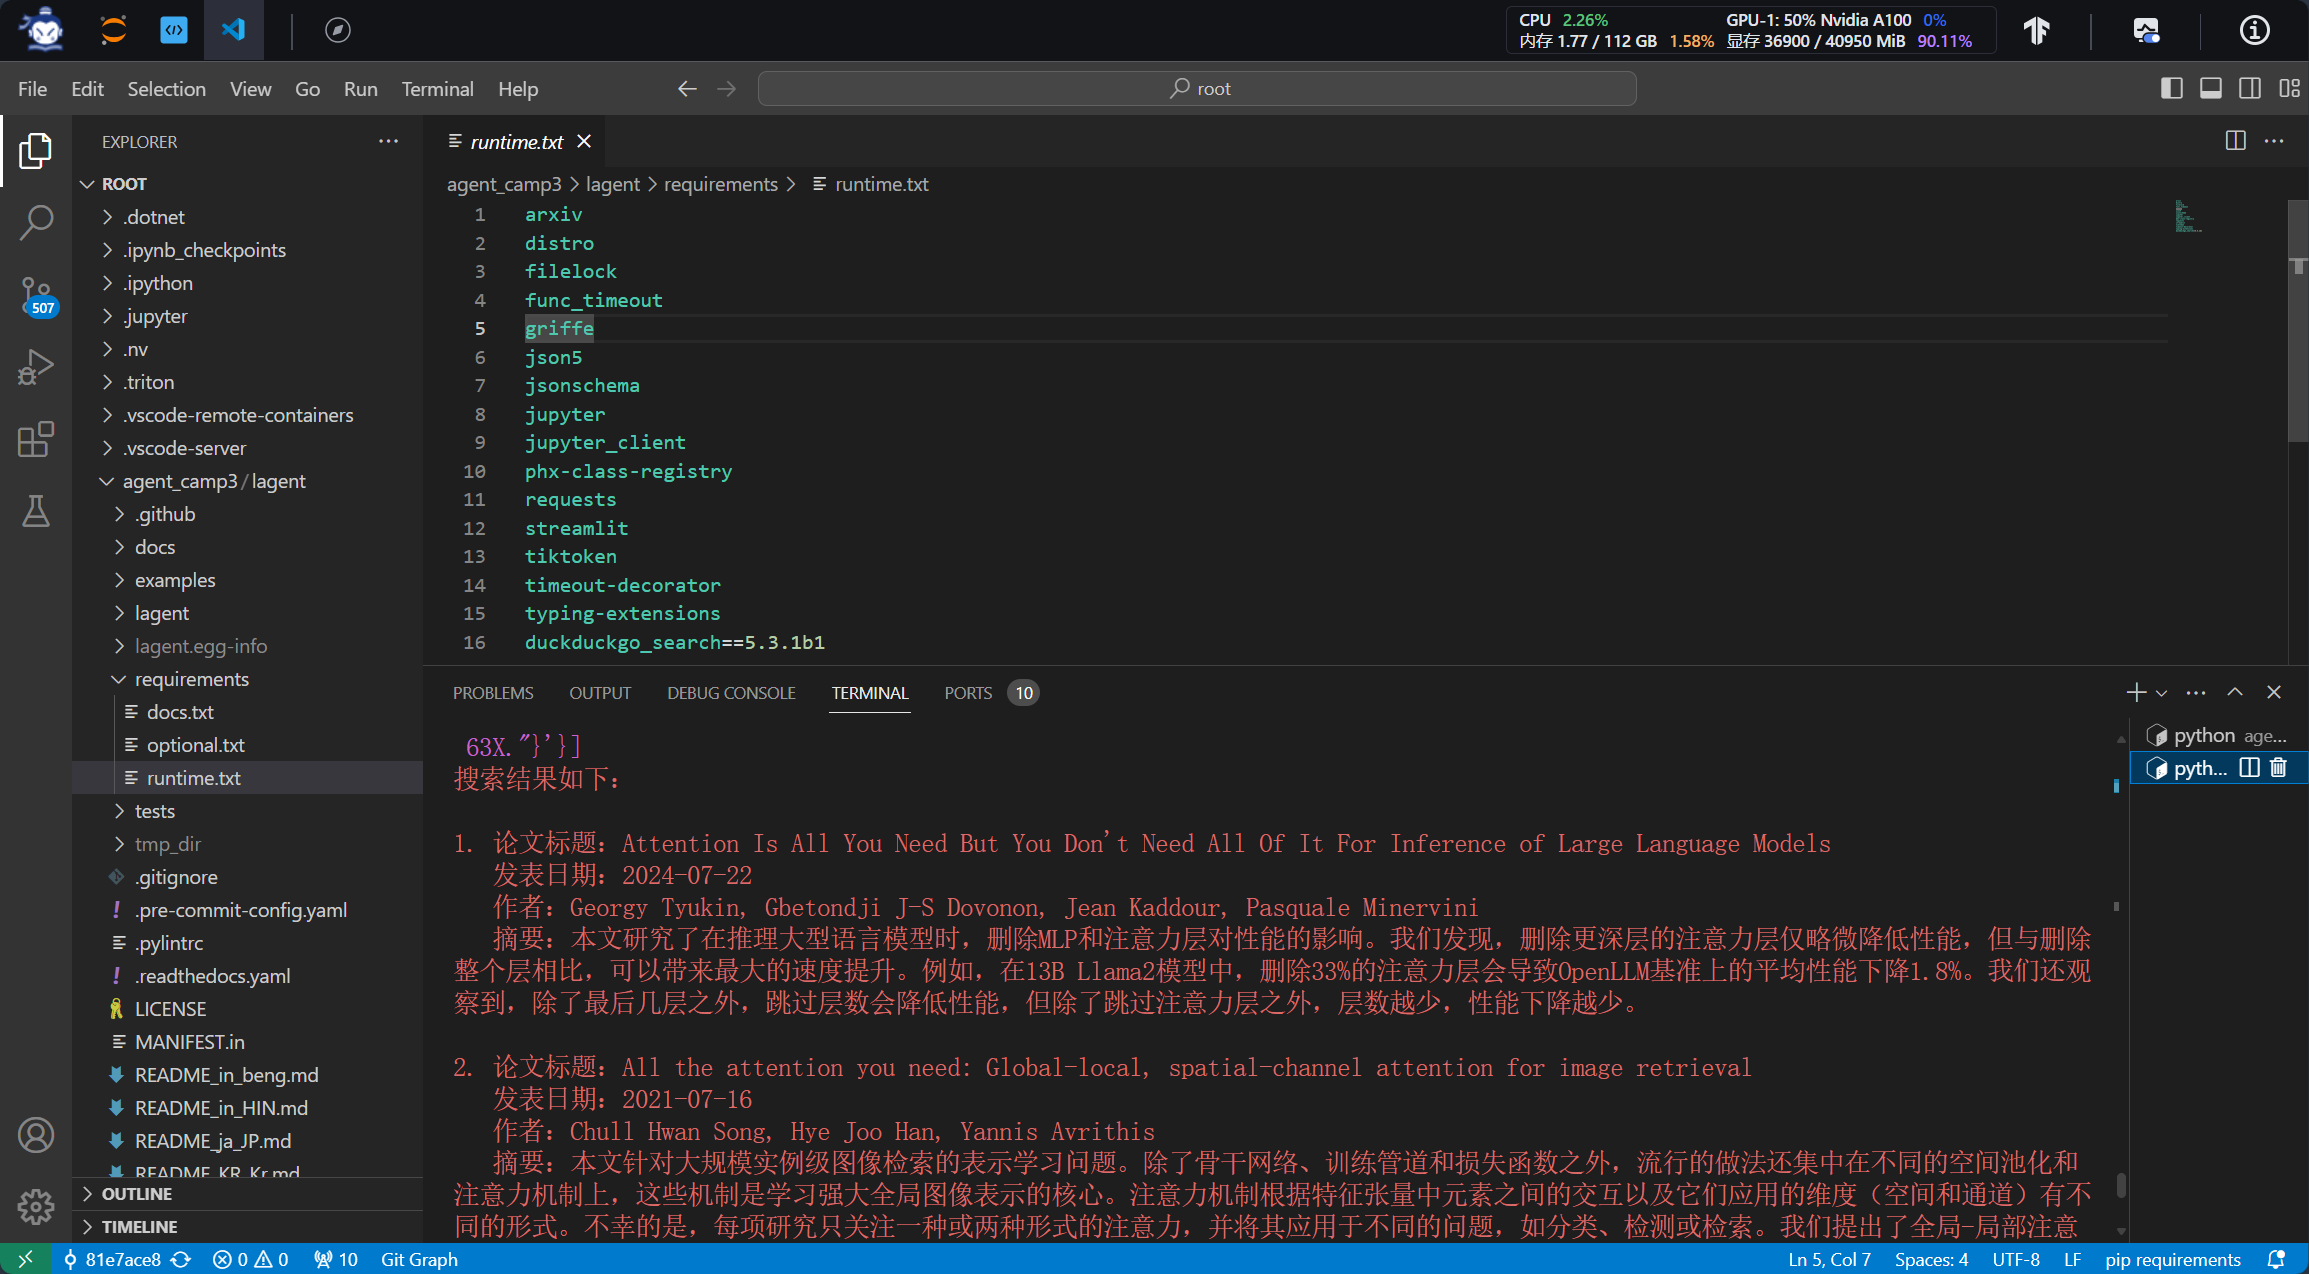2309x1274 pixels.
Task: Toggle the primary side bar layout button
Action: click(2171, 88)
